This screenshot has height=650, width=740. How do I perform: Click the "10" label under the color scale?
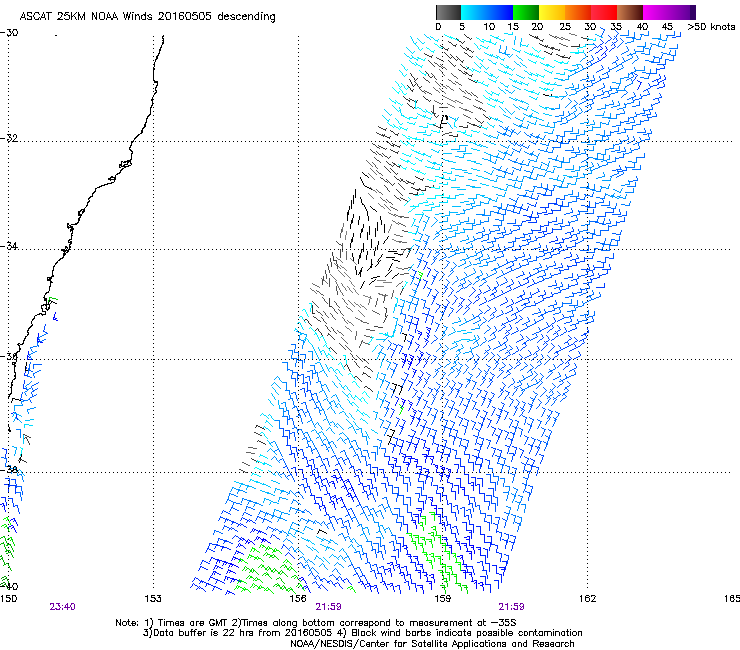[489, 26]
